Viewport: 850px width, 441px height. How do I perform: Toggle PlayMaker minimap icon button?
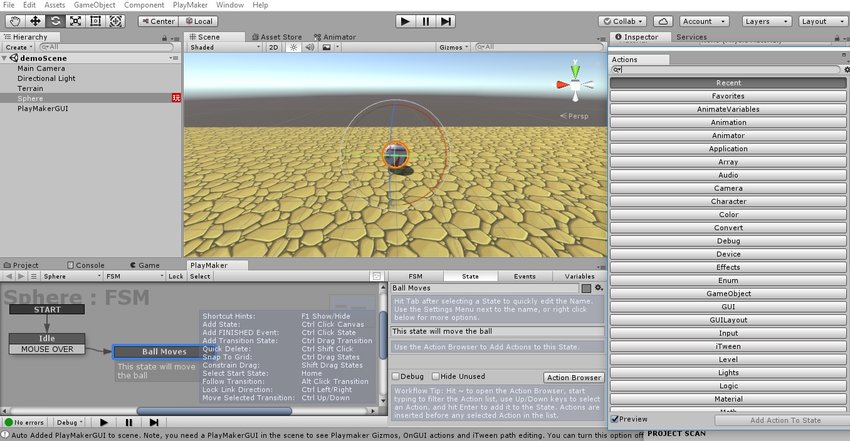[x=377, y=276]
